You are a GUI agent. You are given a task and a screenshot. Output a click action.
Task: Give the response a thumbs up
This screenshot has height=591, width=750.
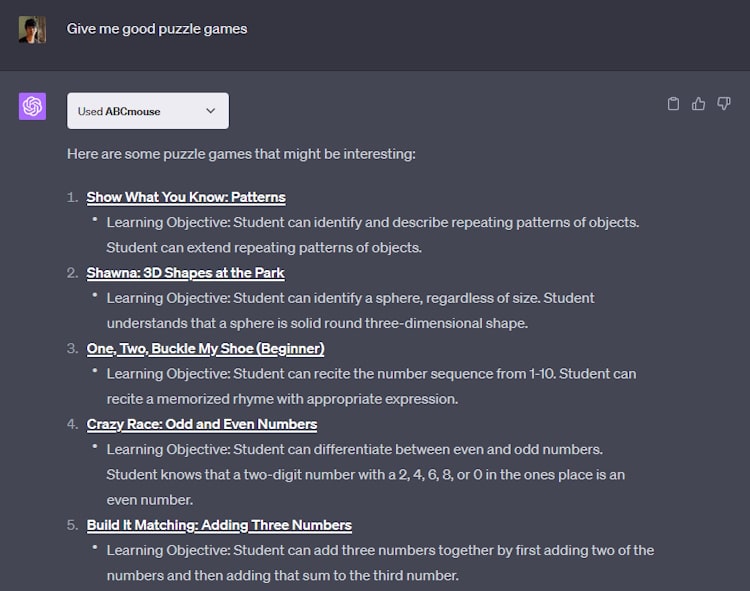click(698, 104)
